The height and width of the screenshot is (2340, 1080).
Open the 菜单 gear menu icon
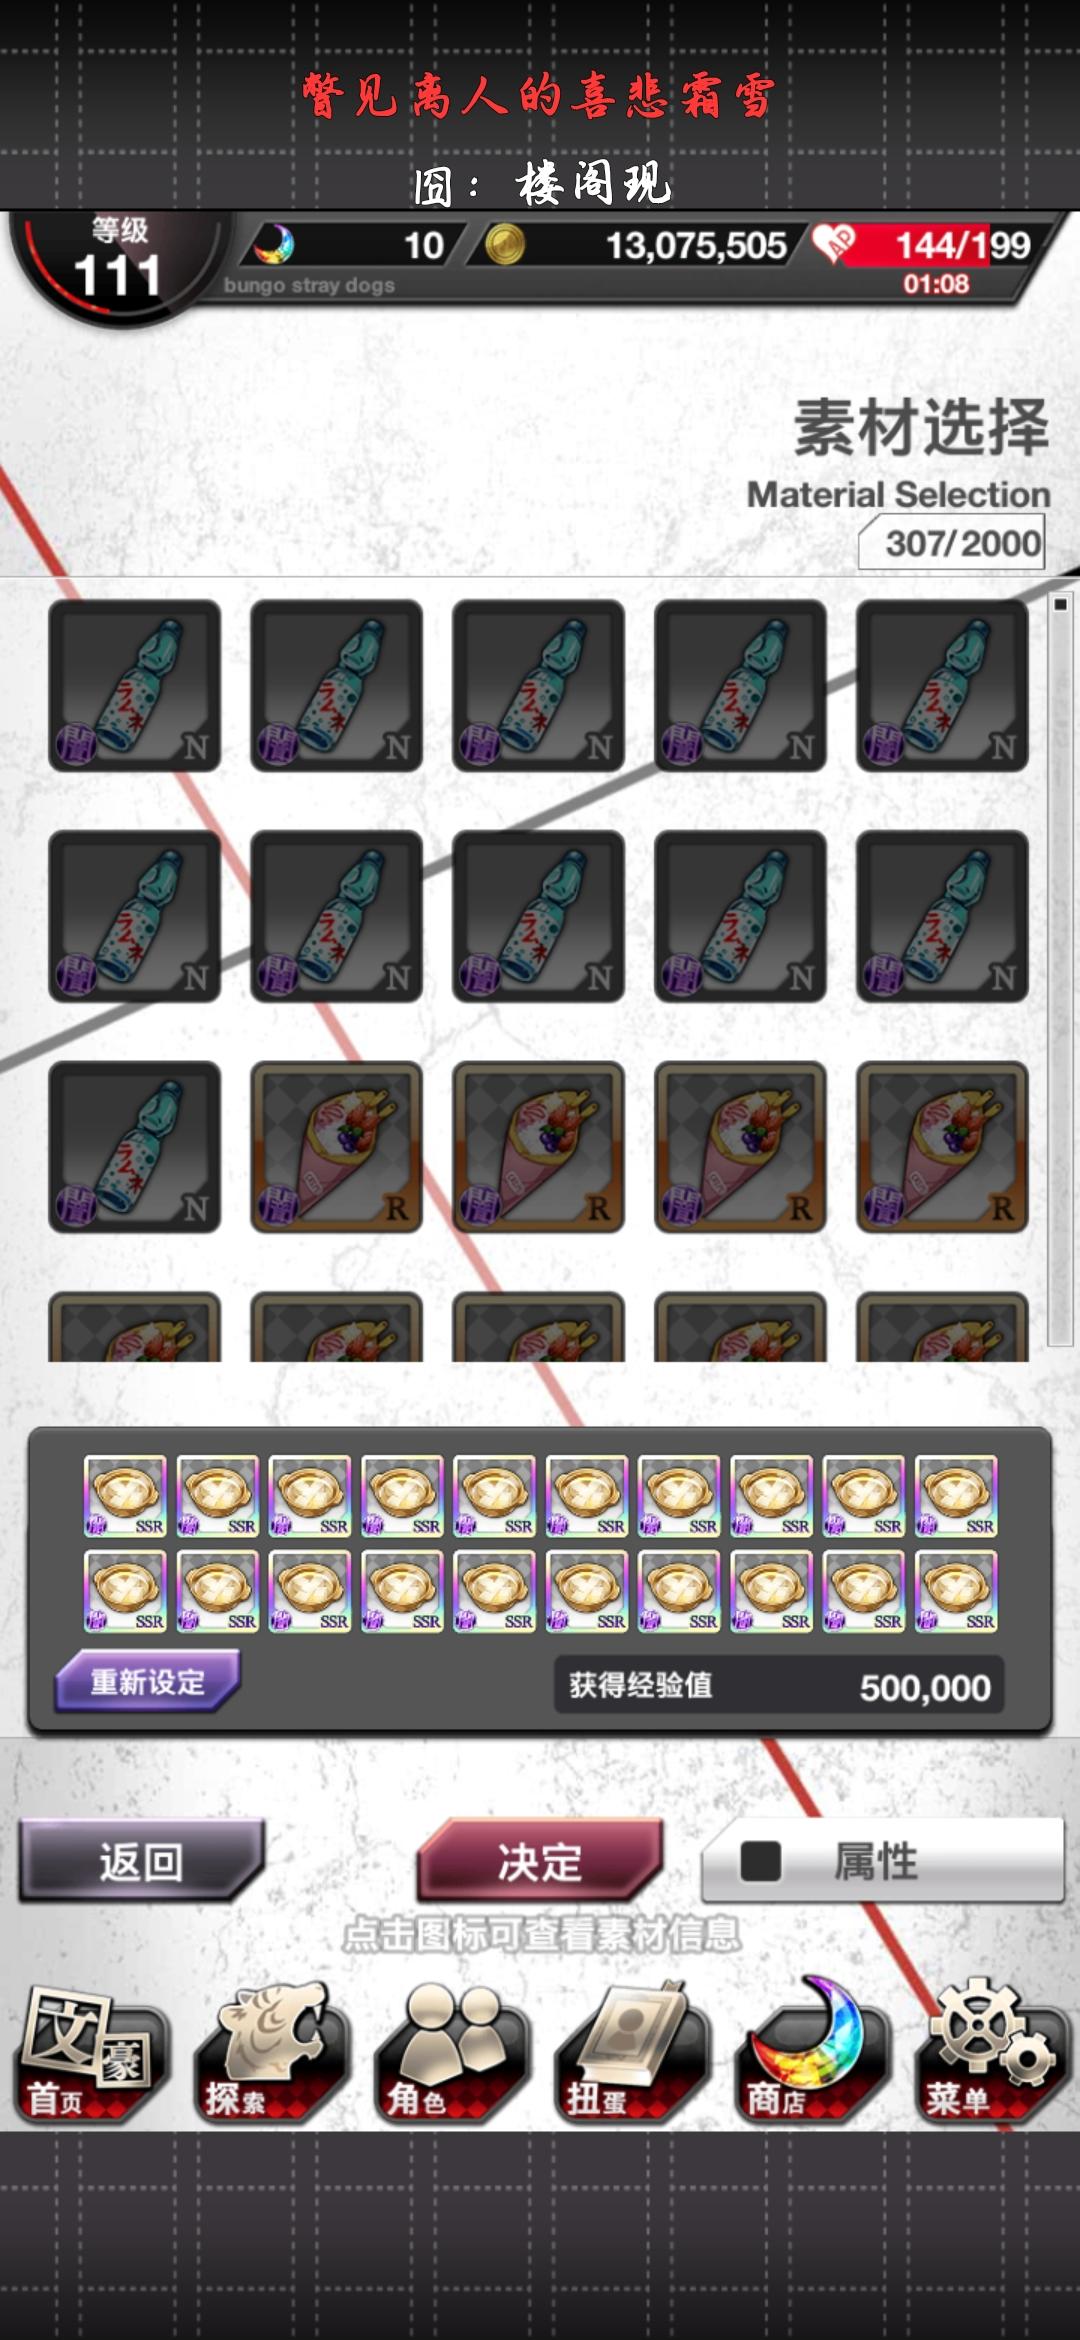[990, 2055]
